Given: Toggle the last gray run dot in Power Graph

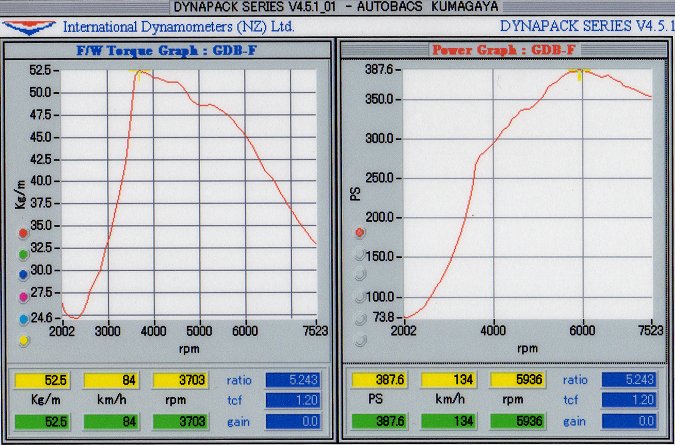Looking at the screenshot, I should [x=360, y=341].
